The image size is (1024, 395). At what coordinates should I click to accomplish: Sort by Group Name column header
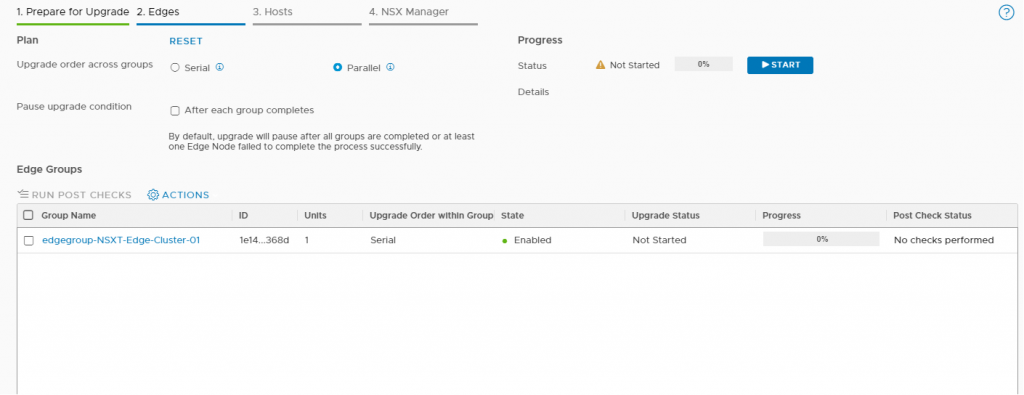click(69, 215)
